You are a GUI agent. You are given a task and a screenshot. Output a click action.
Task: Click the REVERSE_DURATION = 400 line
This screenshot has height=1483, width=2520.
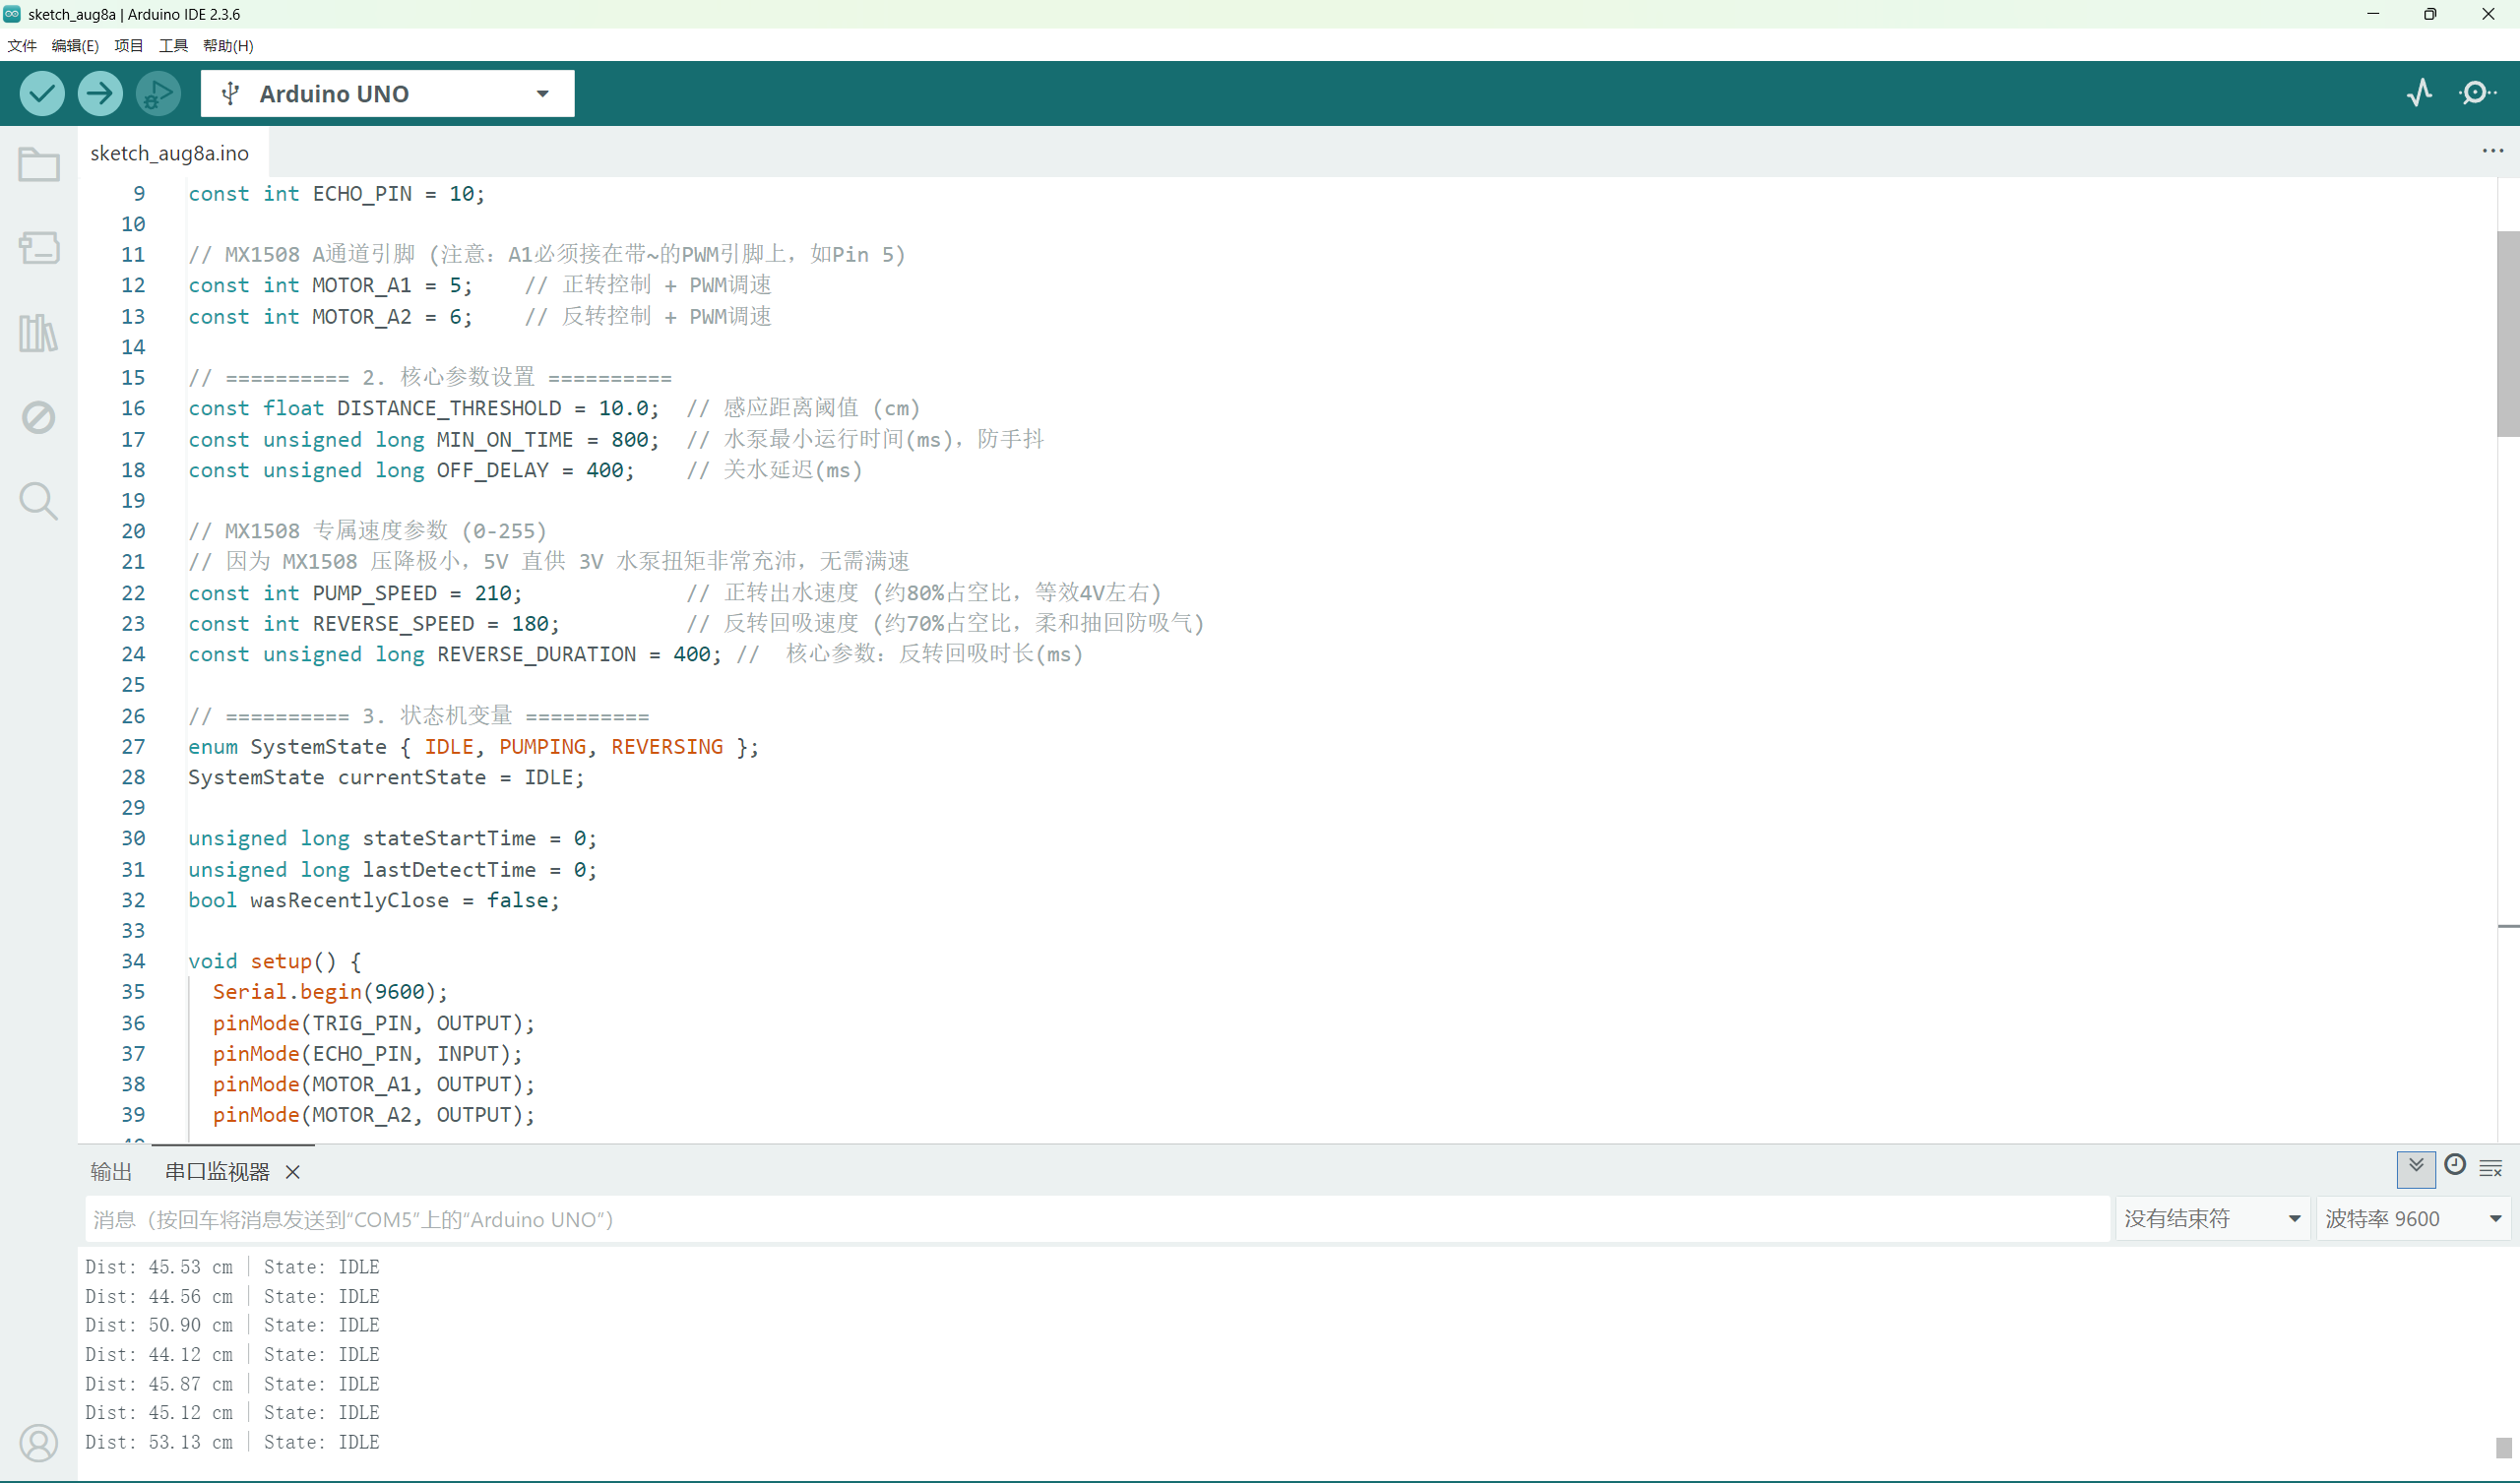(x=635, y=654)
